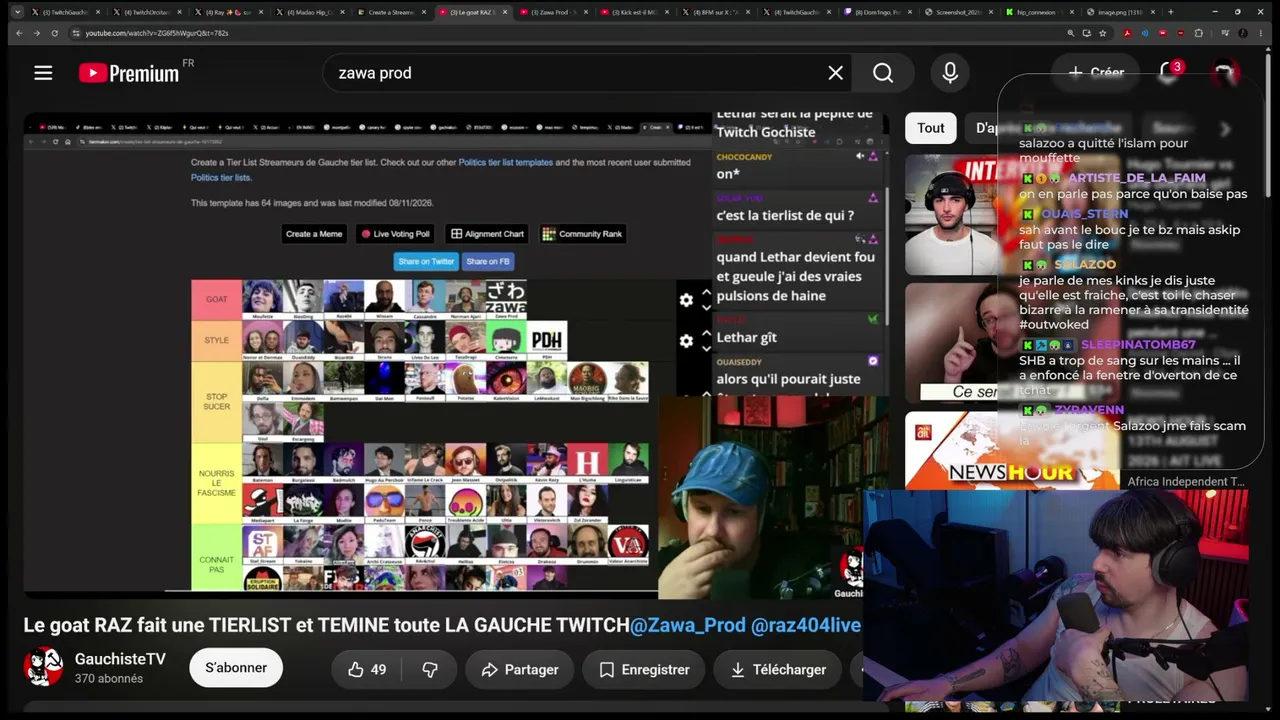Open Chrome's tab search dropdown
Screen dimensions: 1280x720
(17, 12)
